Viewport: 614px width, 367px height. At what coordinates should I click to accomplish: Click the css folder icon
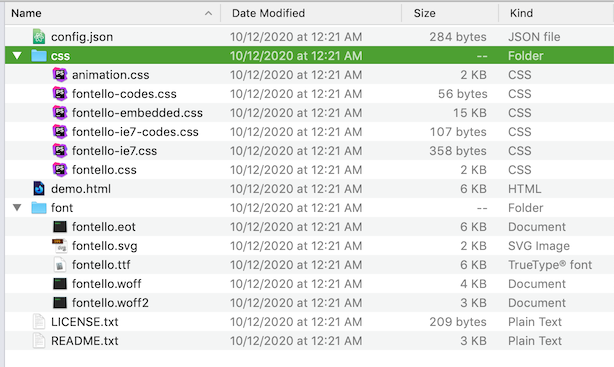point(39,55)
